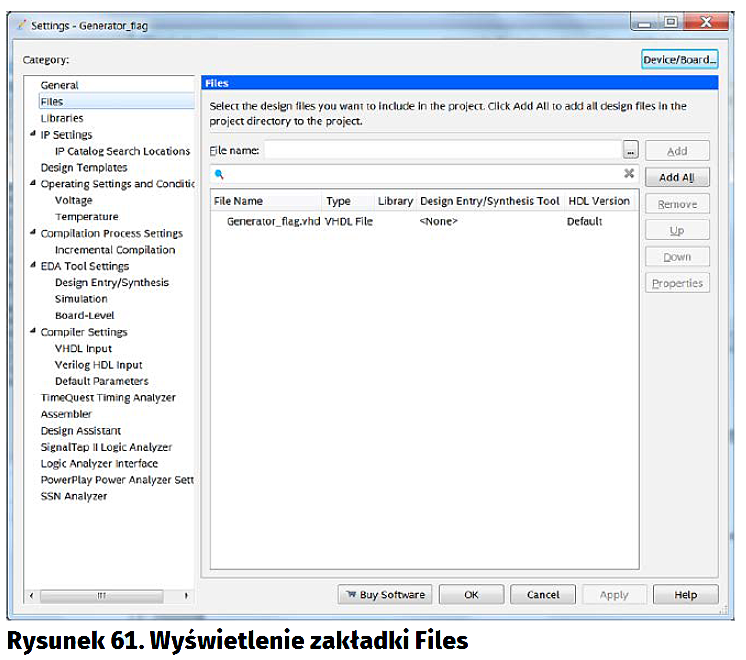The image size is (746, 660).
Task: Collapse the Operating Settings and Conditions node
Action: 33,184
